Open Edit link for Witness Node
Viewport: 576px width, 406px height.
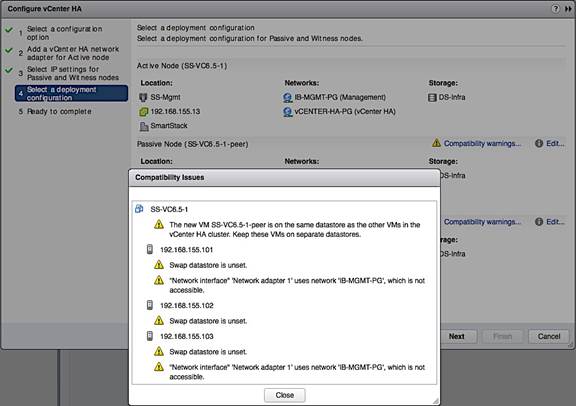click(x=555, y=222)
